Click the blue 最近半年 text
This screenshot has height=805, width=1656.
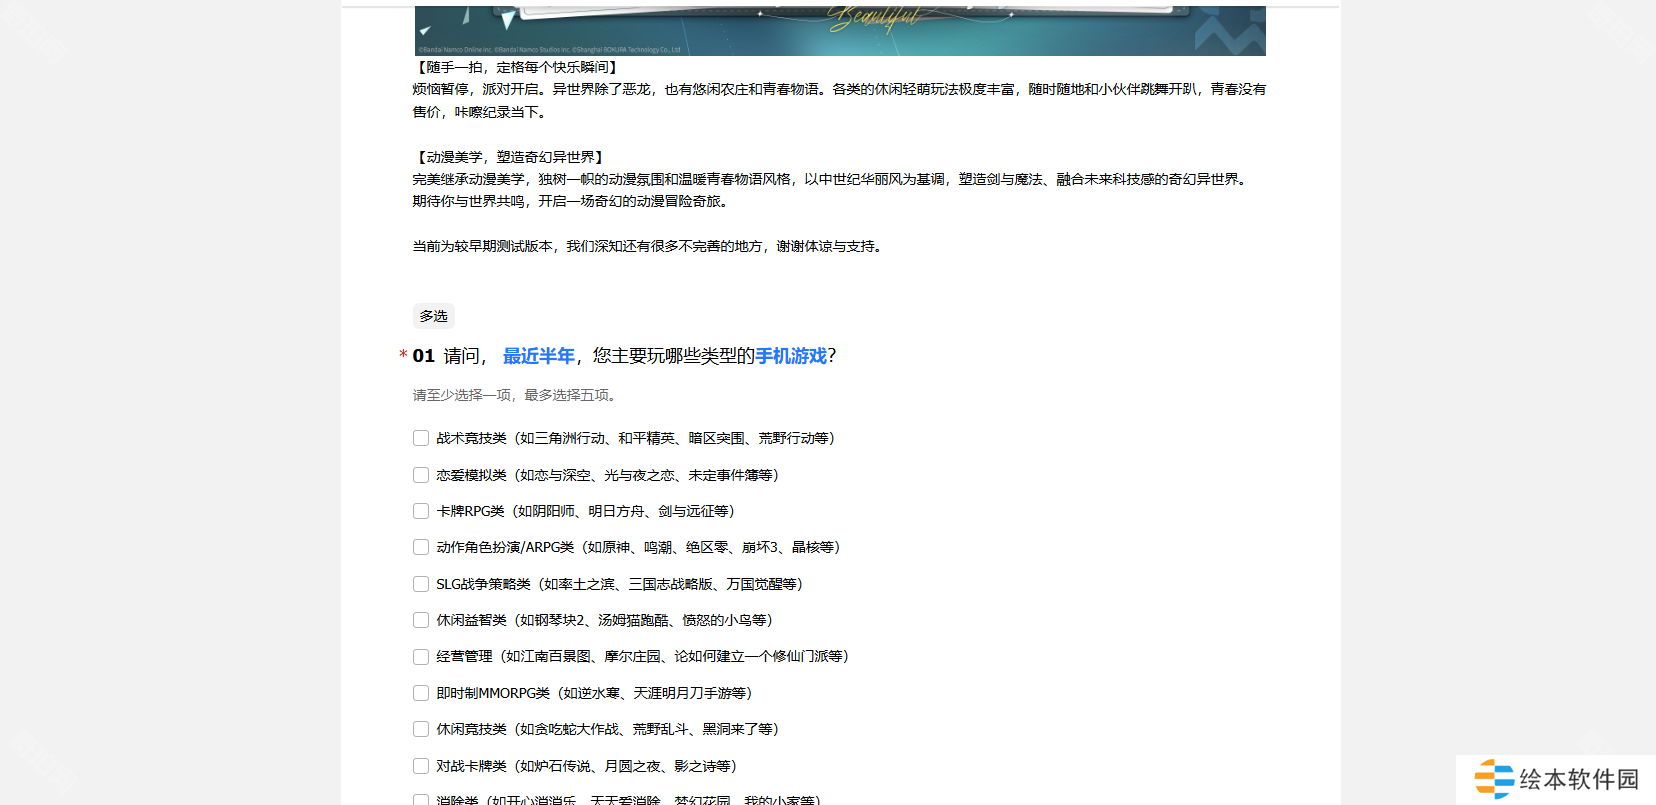click(538, 356)
